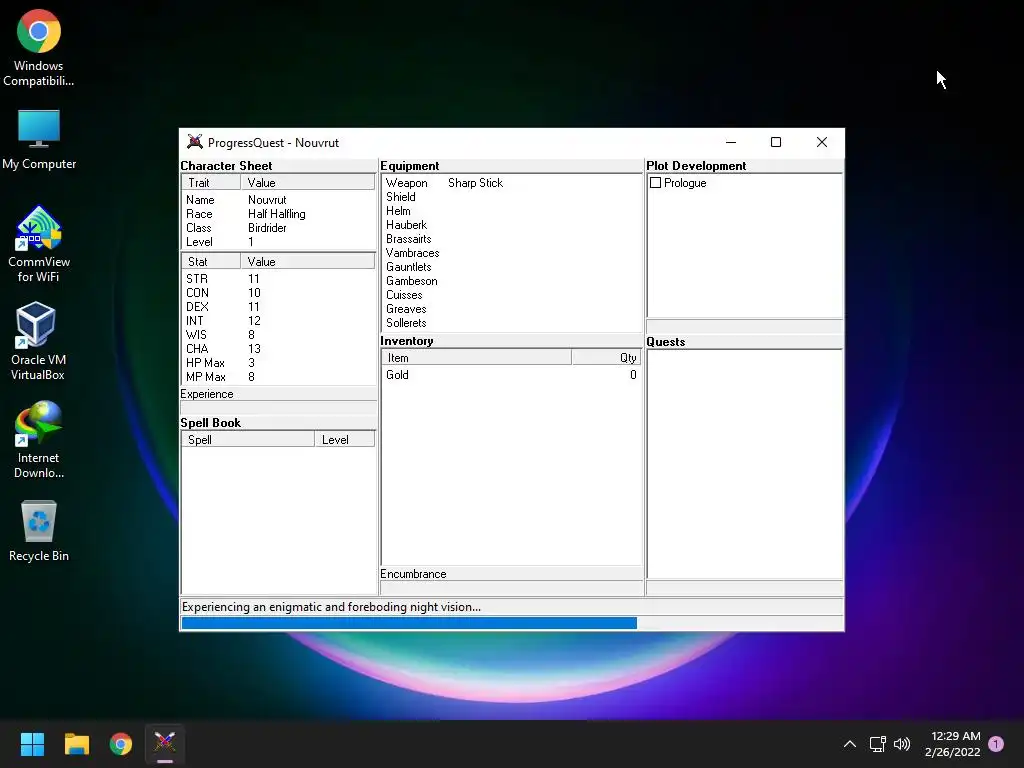Select the Oracle VM VirtualBox shortcut

coord(38,341)
